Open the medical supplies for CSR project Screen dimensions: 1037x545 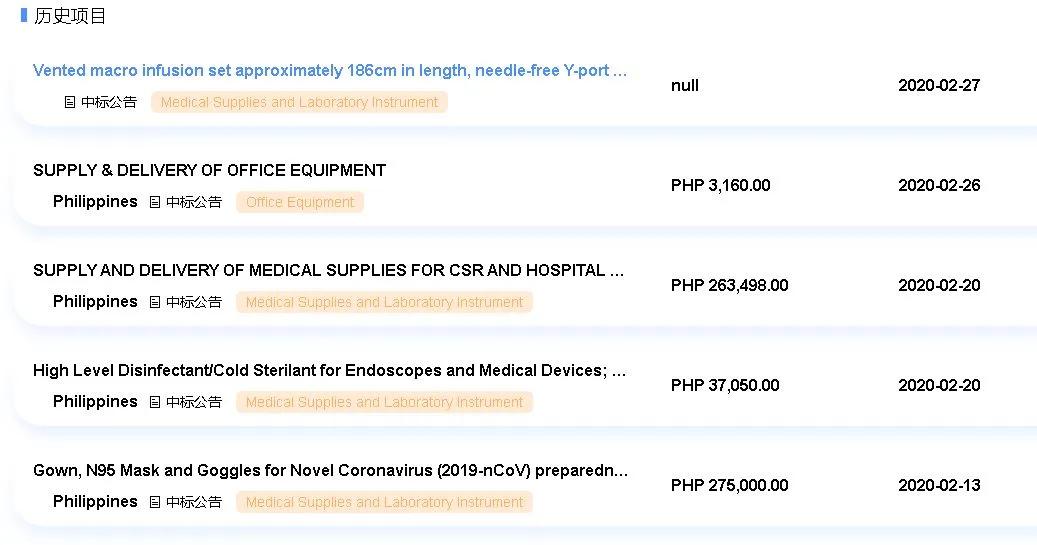click(x=330, y=270)
